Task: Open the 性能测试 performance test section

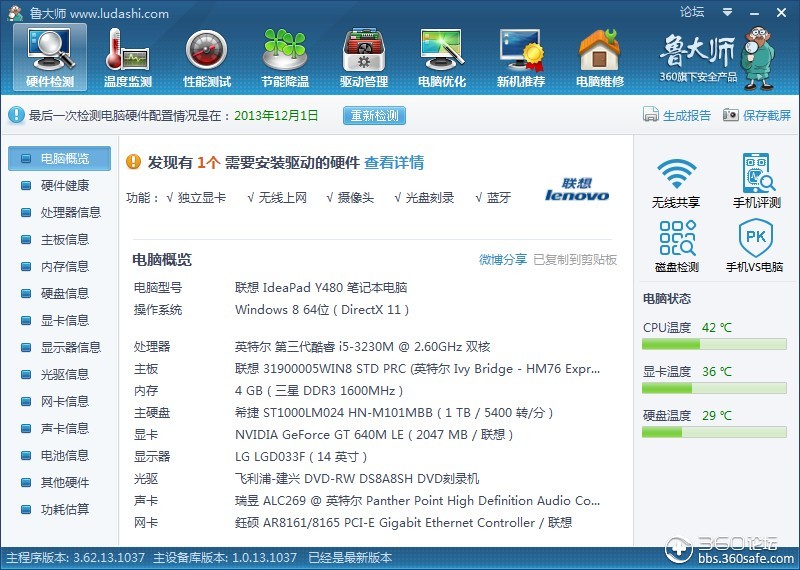Action: (x=207, y=56)
